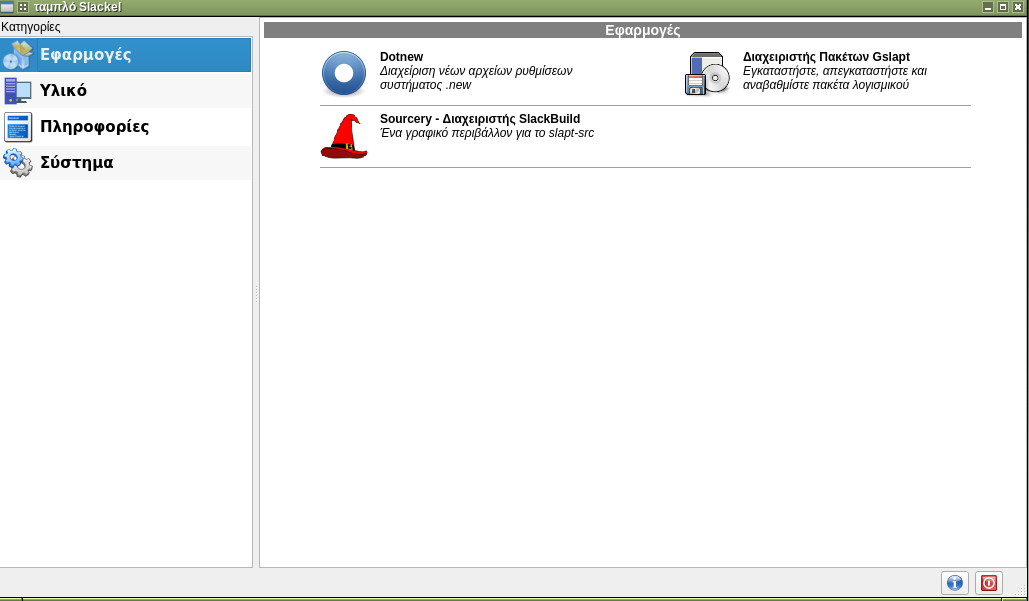Click the Sourcery - Διαχειριστής SlackBuild title

click(480, 119)
